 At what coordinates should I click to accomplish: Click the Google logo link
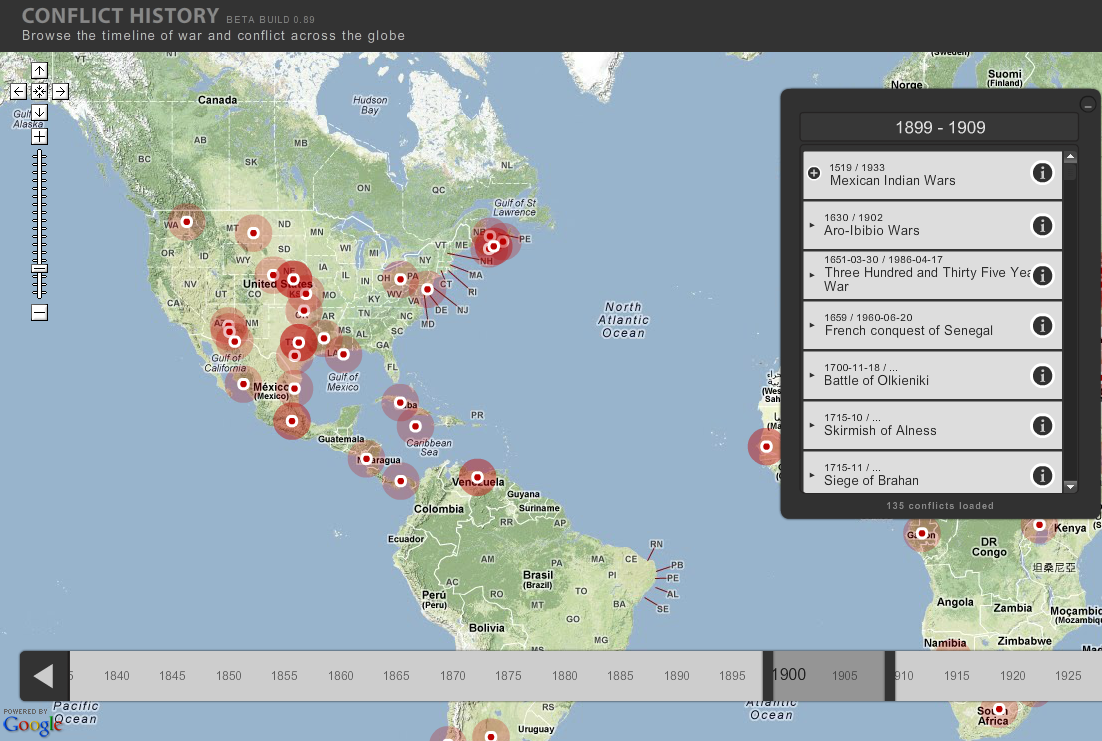32,723
